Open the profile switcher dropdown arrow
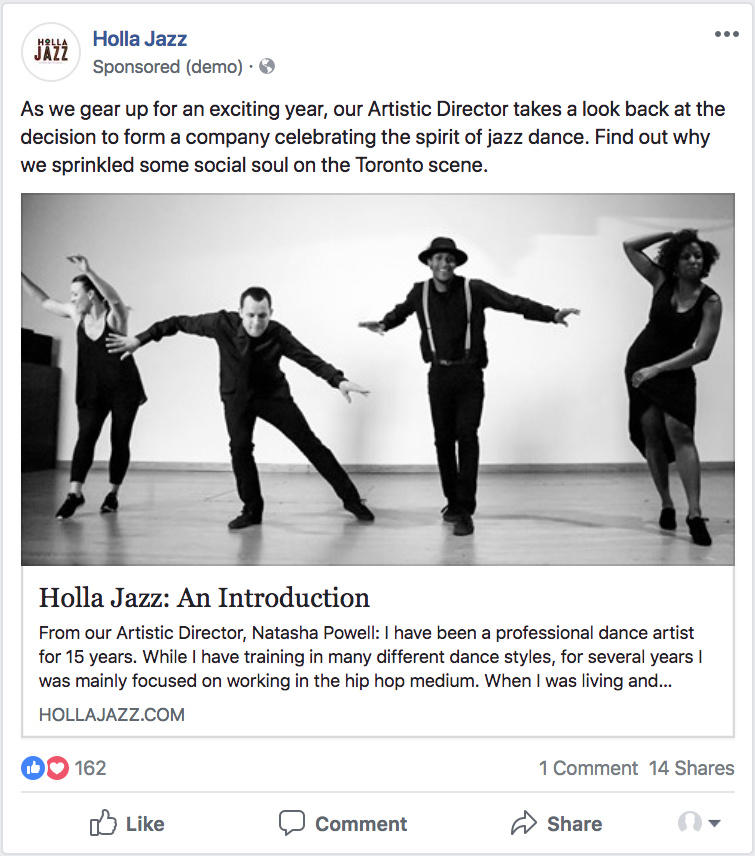 [714, 824]
